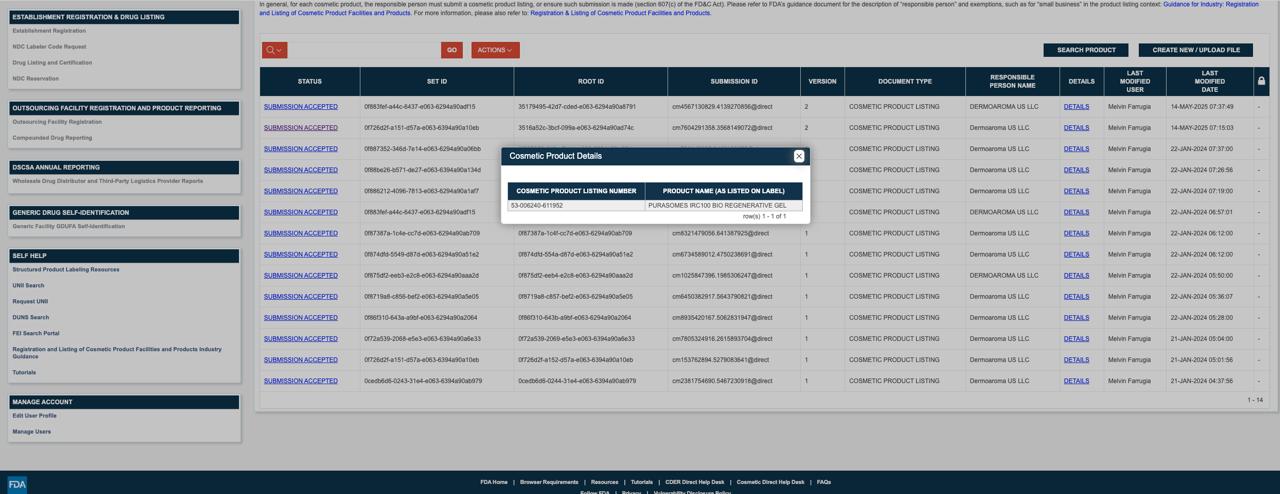Click Product Name (As Listed on Label) header
This screenshot has width=1280, height=494.
[x=724, y=191]
